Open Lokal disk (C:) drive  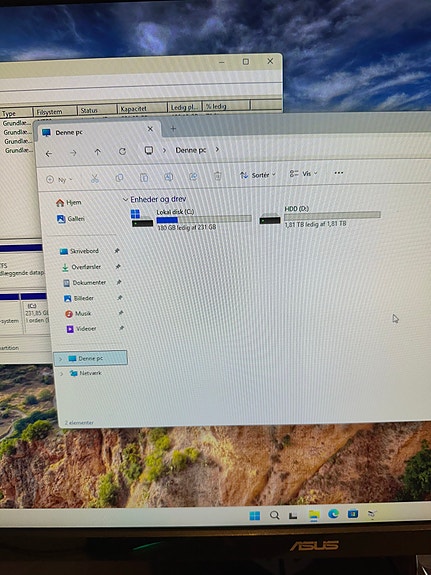pos(191,219)
